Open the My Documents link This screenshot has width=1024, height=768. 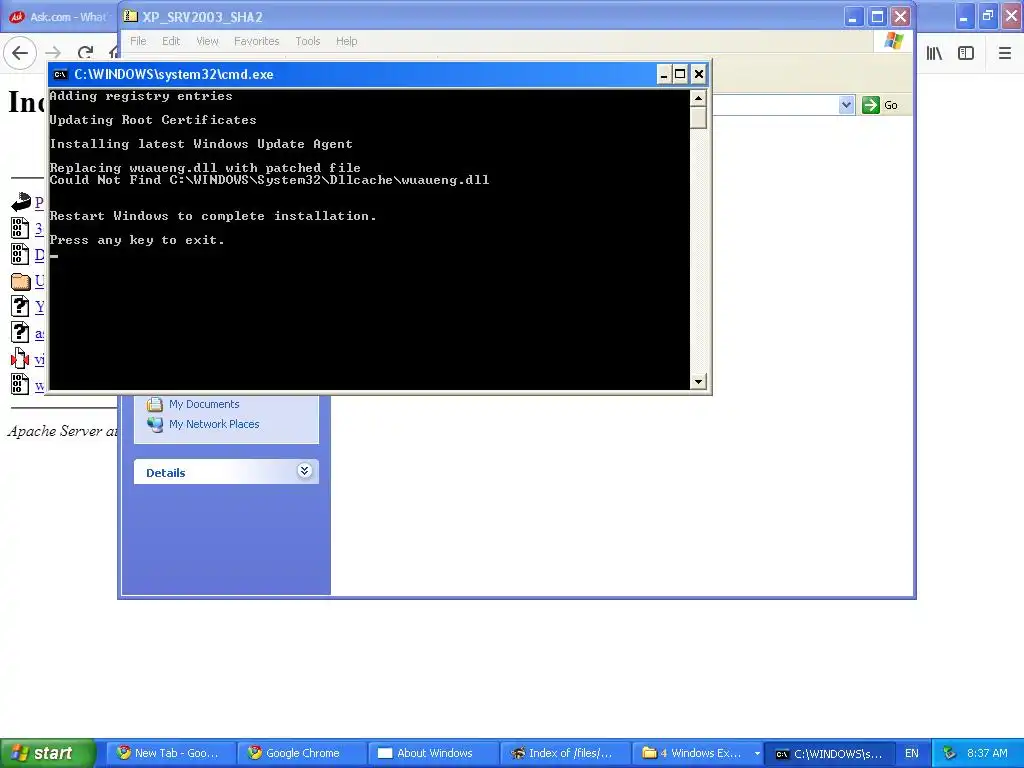coord(204,404)
